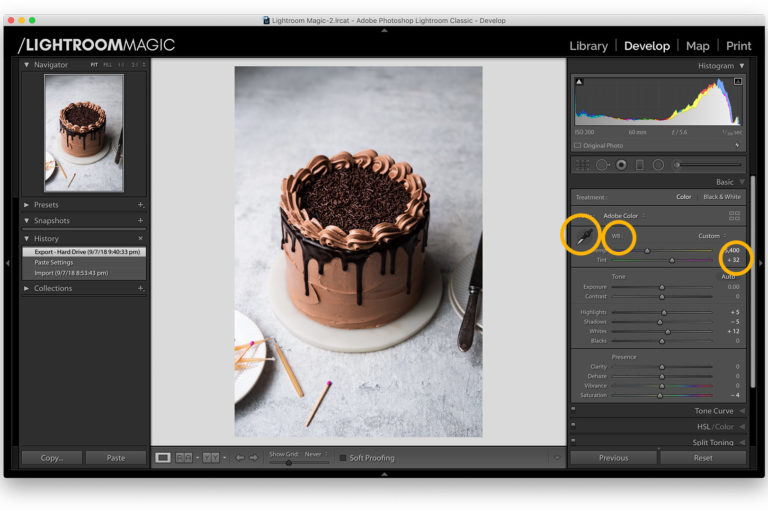Select Import history step

[x=84, y=273]
